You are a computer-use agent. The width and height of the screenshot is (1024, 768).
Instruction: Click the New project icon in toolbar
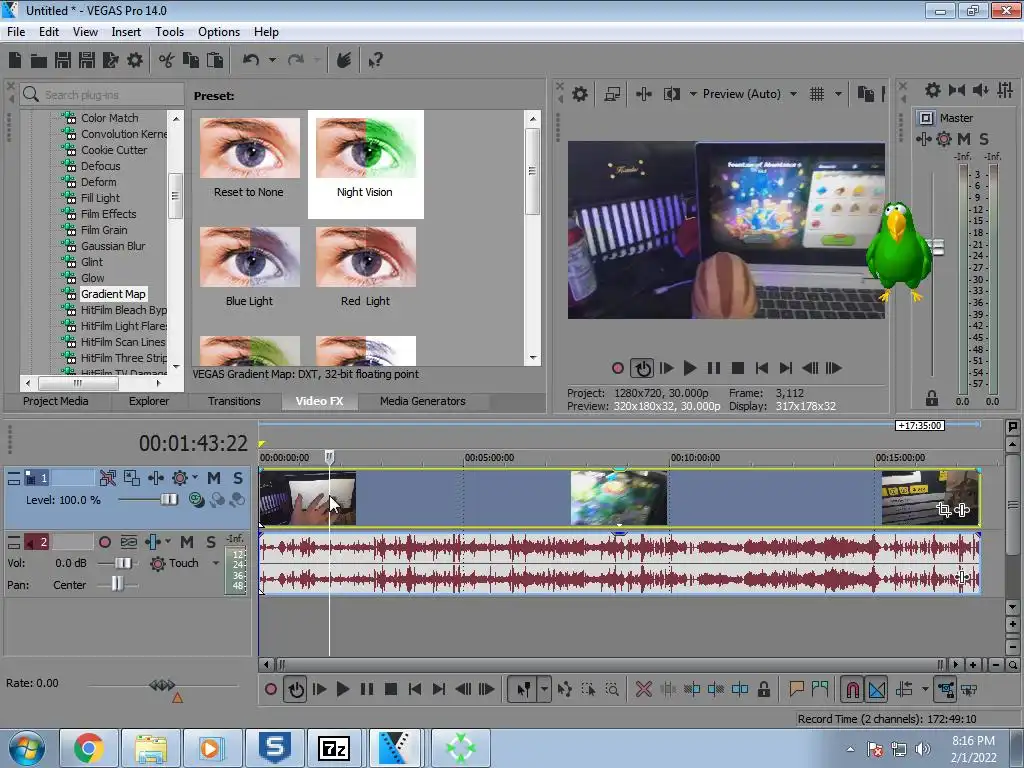click(15, 60)
